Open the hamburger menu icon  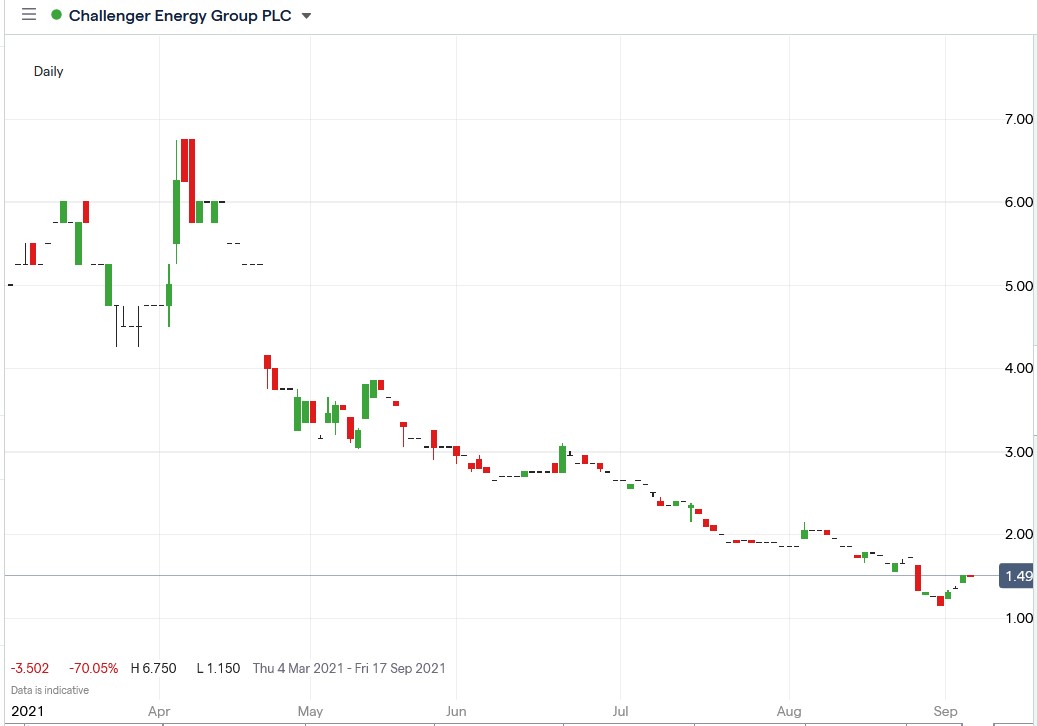click(x=28, y=15)
